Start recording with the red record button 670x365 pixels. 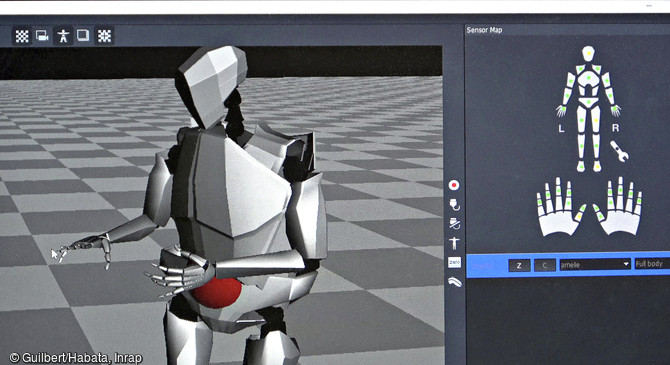pyautogui.click(x=454, y=185)
